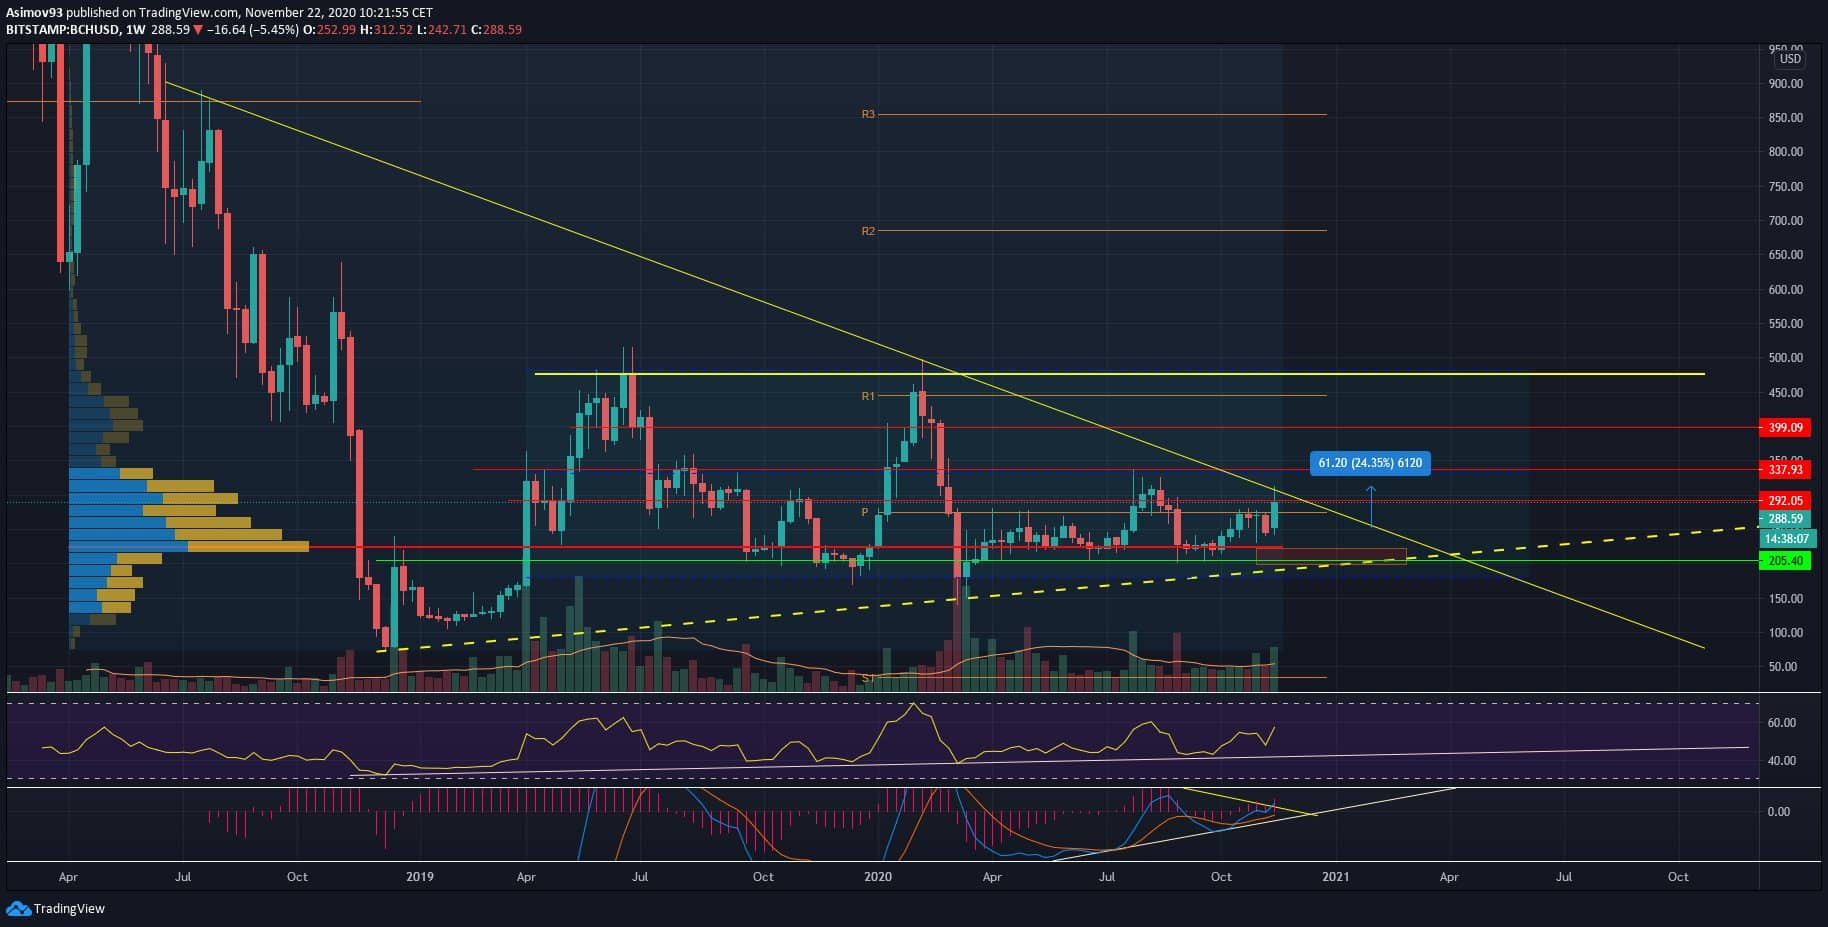Click the blue 61.20 (24.35%) measurement label
This screenshot has width=1828, height=927.
pyautogui.click(x=1369, y=463)
